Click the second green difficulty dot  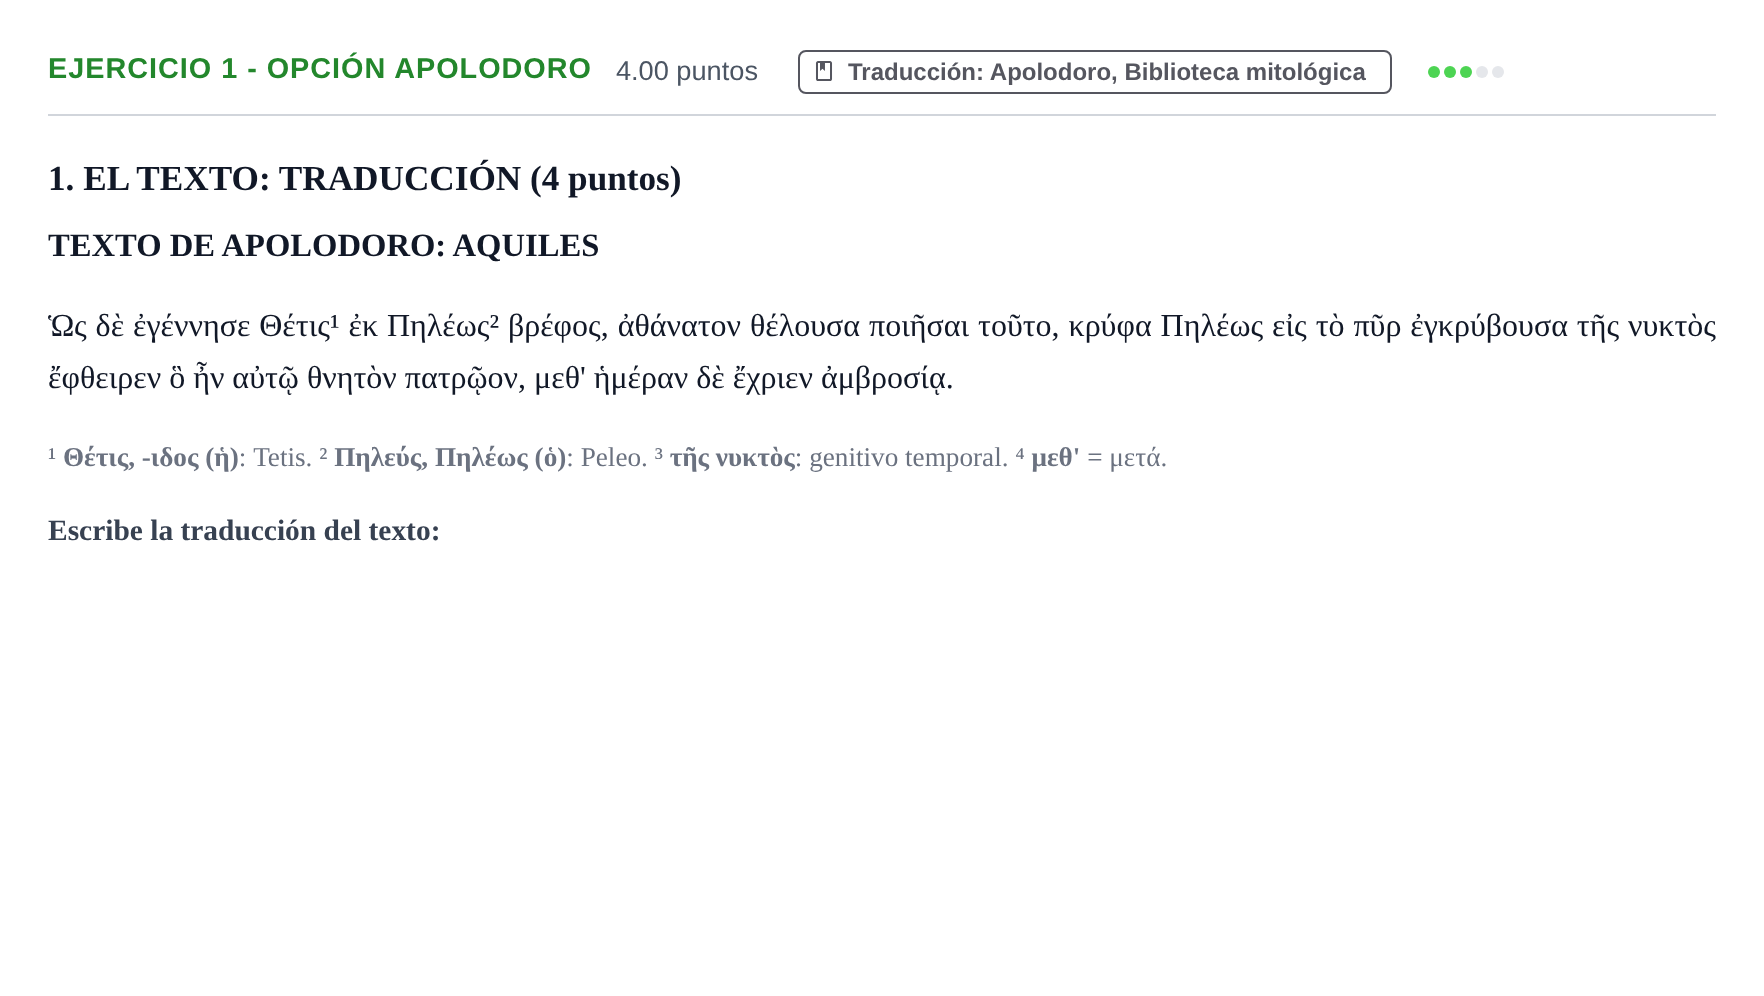pos(1450,72)
